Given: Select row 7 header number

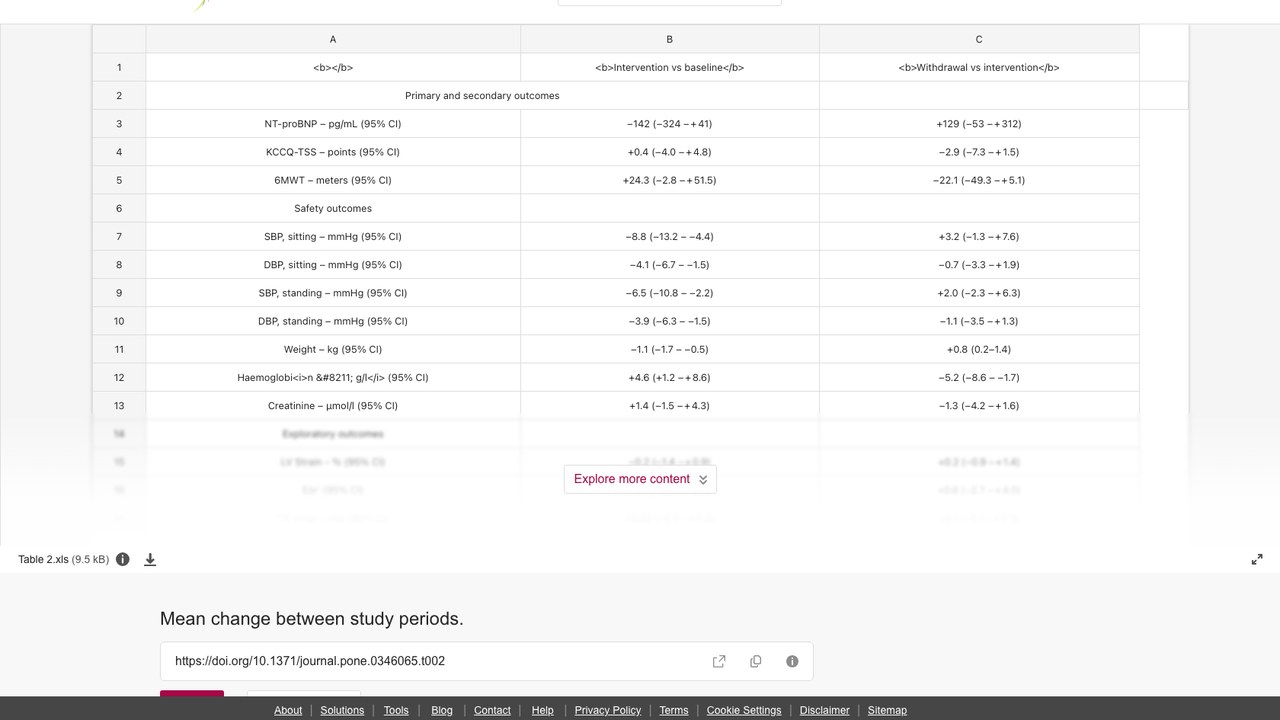Looking at the screenshot, I should pos(119,237).
